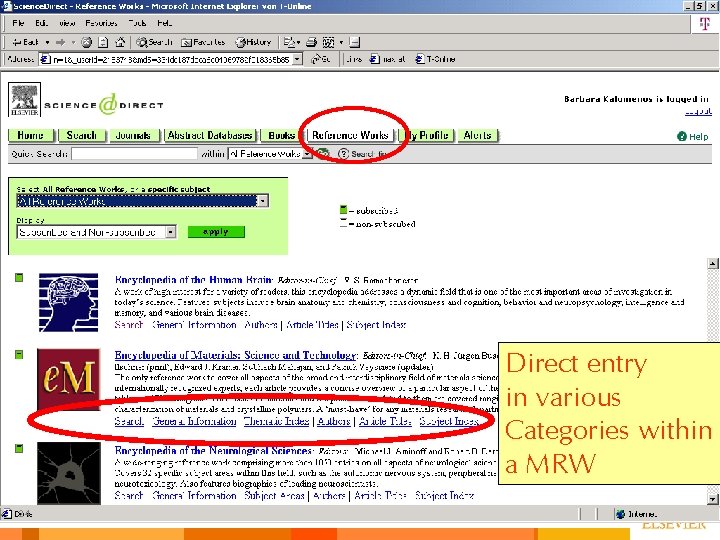Click the green apply button
Viewport: 720px width, 540px height.
216,232
